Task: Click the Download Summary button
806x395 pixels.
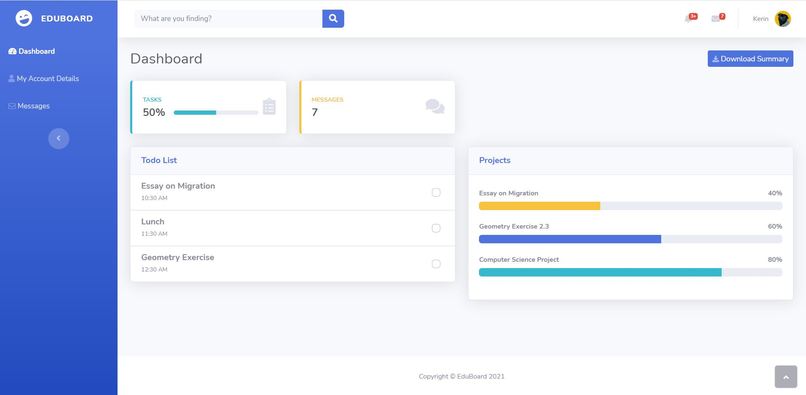Action: [750, 59]
